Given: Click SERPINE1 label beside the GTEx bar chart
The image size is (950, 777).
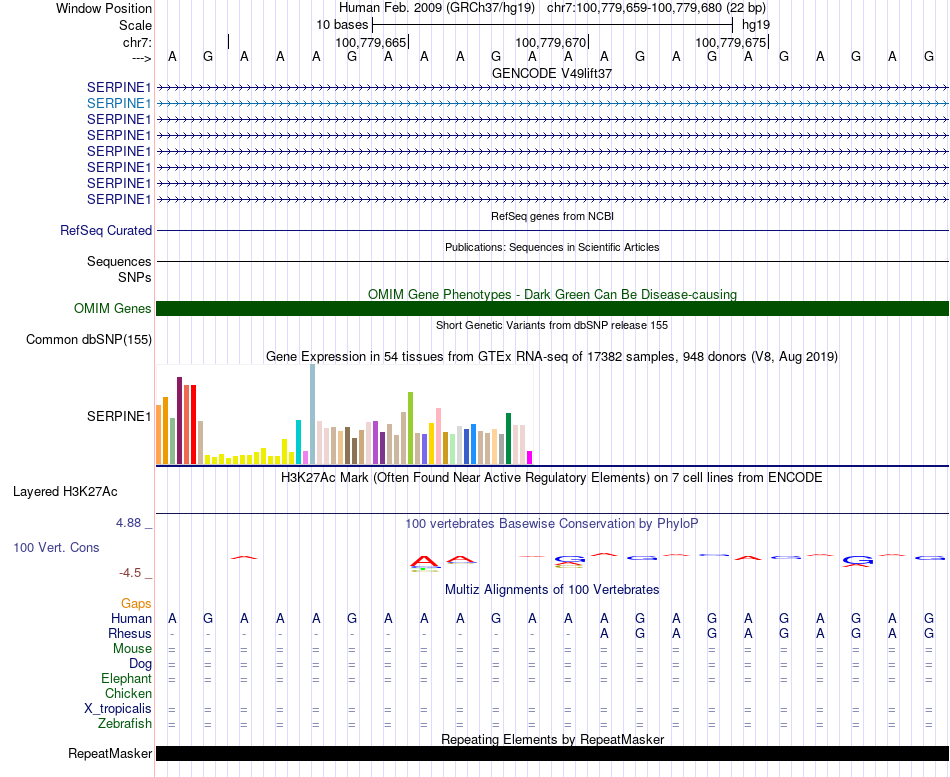Looking at the screenshot, I should 119,416.
